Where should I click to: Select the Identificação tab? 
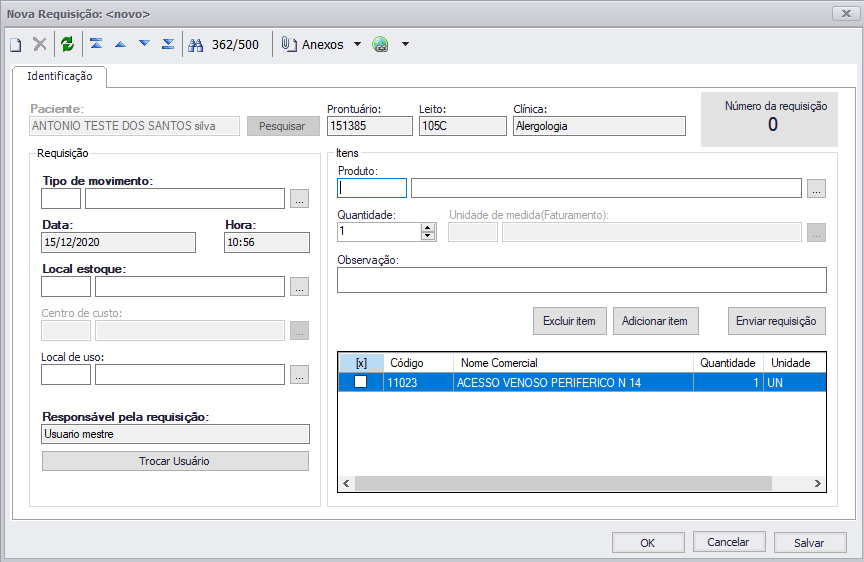(x=60, y=76)
